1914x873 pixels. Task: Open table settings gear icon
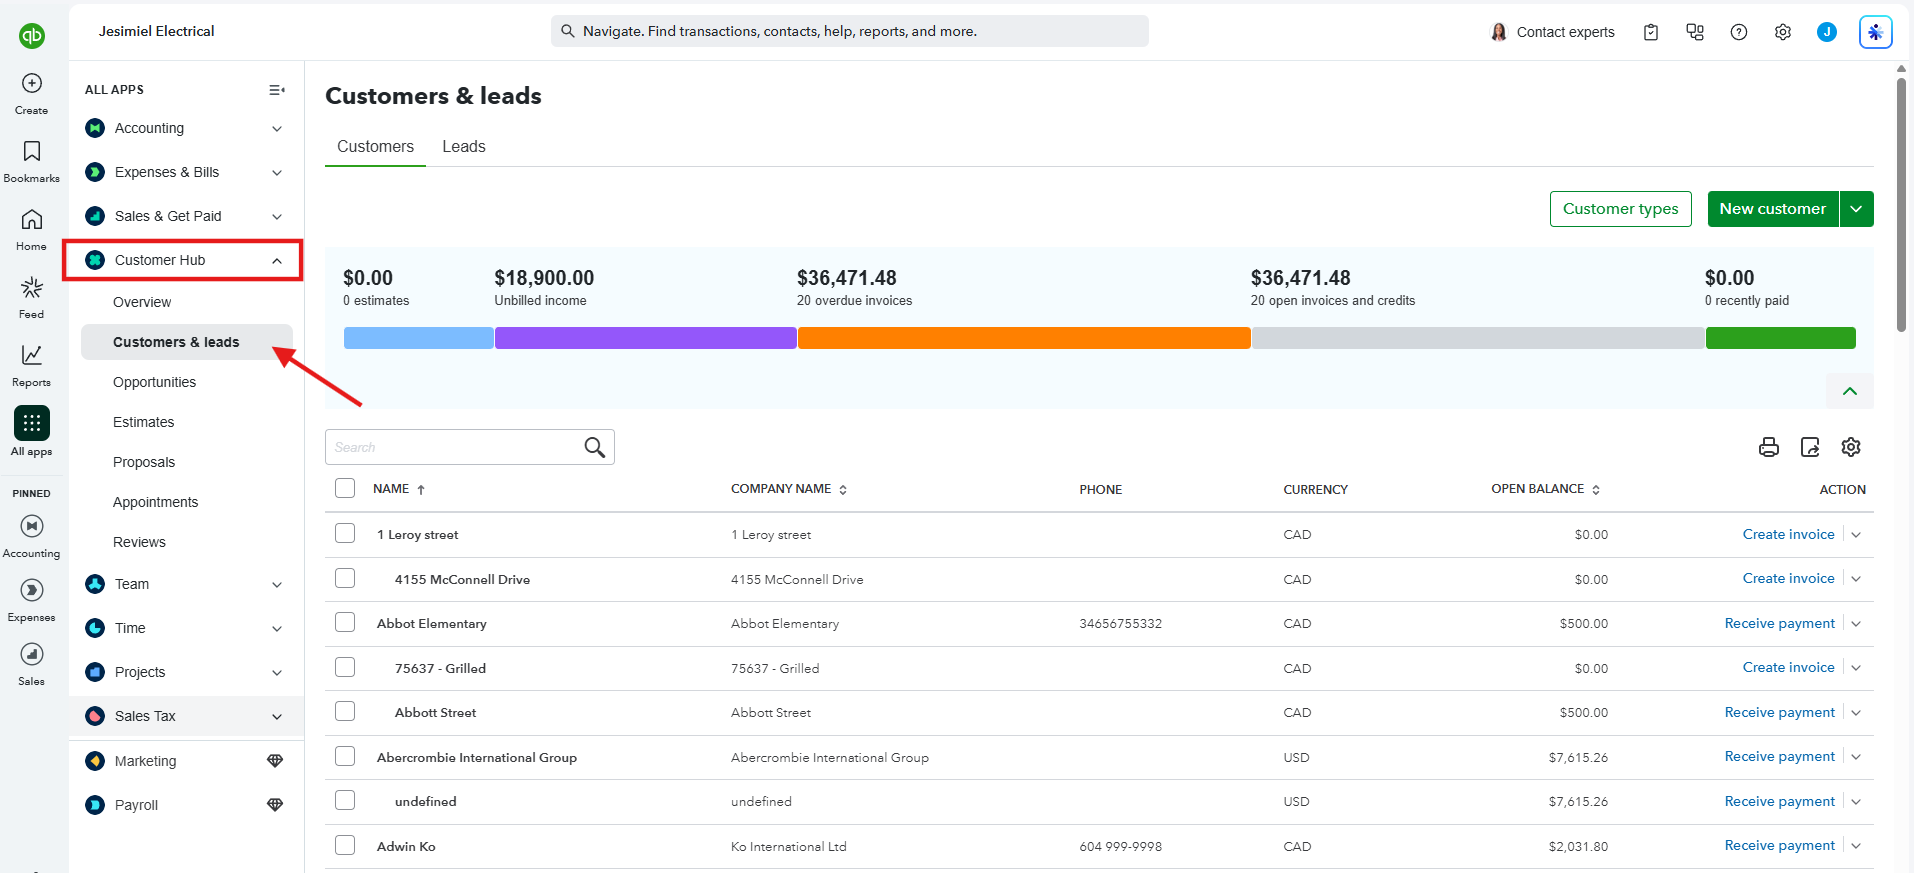pyautogui.click(x=1851, y=447)
